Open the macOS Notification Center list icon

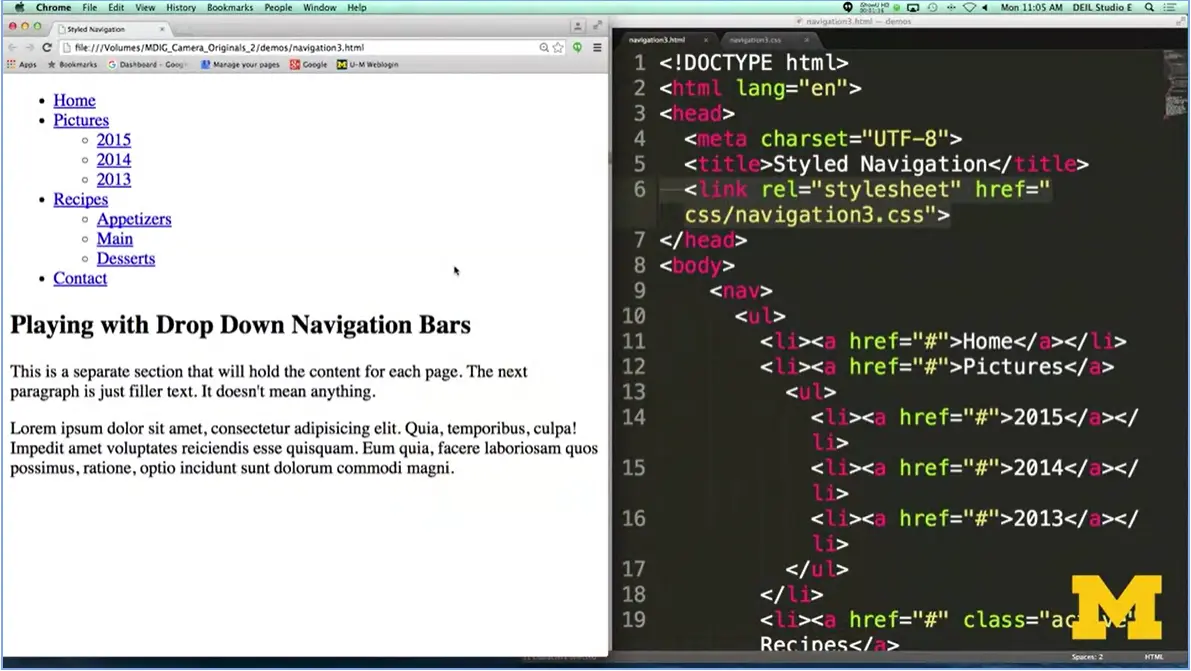coord(1171,7)
